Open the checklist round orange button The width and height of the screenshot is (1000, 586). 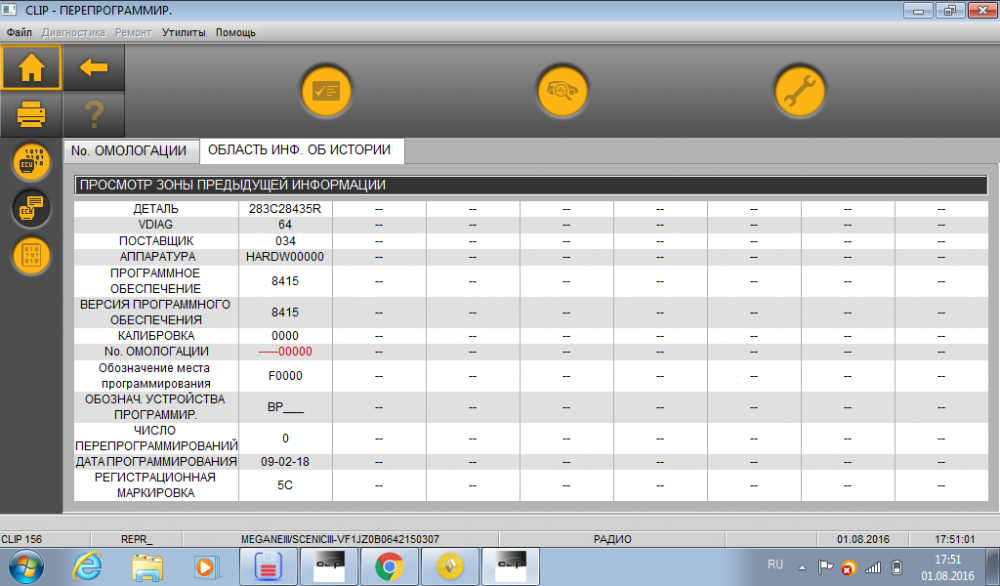point(326,91)
